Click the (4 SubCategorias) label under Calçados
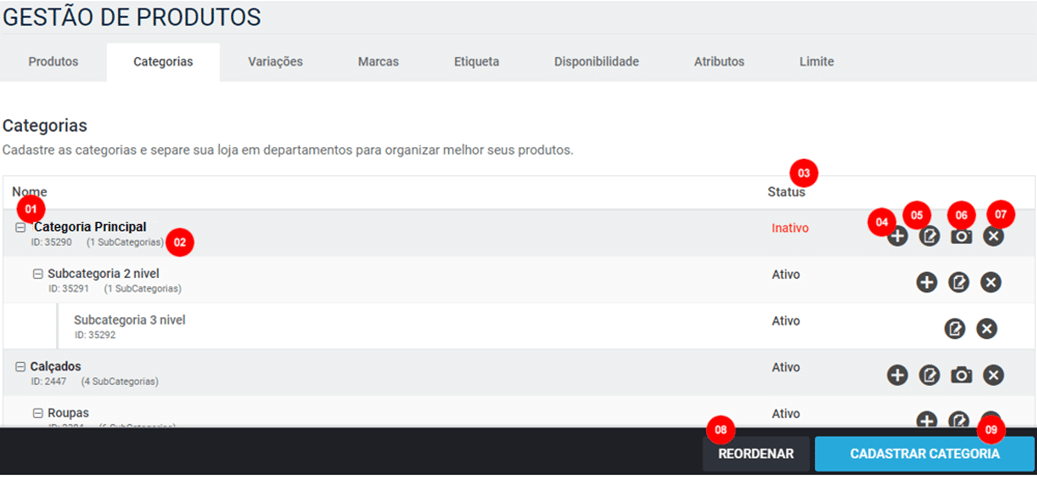This screenshot has width=1037, height=477. 120,382
